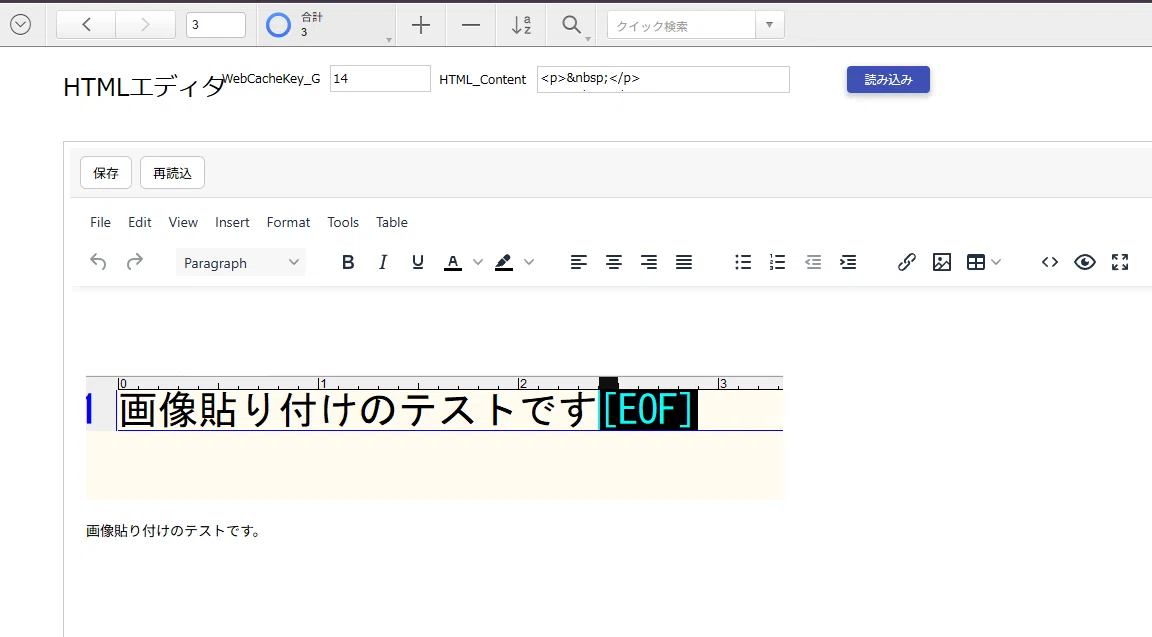1152x637 pixels.
Task: Toggle italic formatting
Action: point(383,262)
